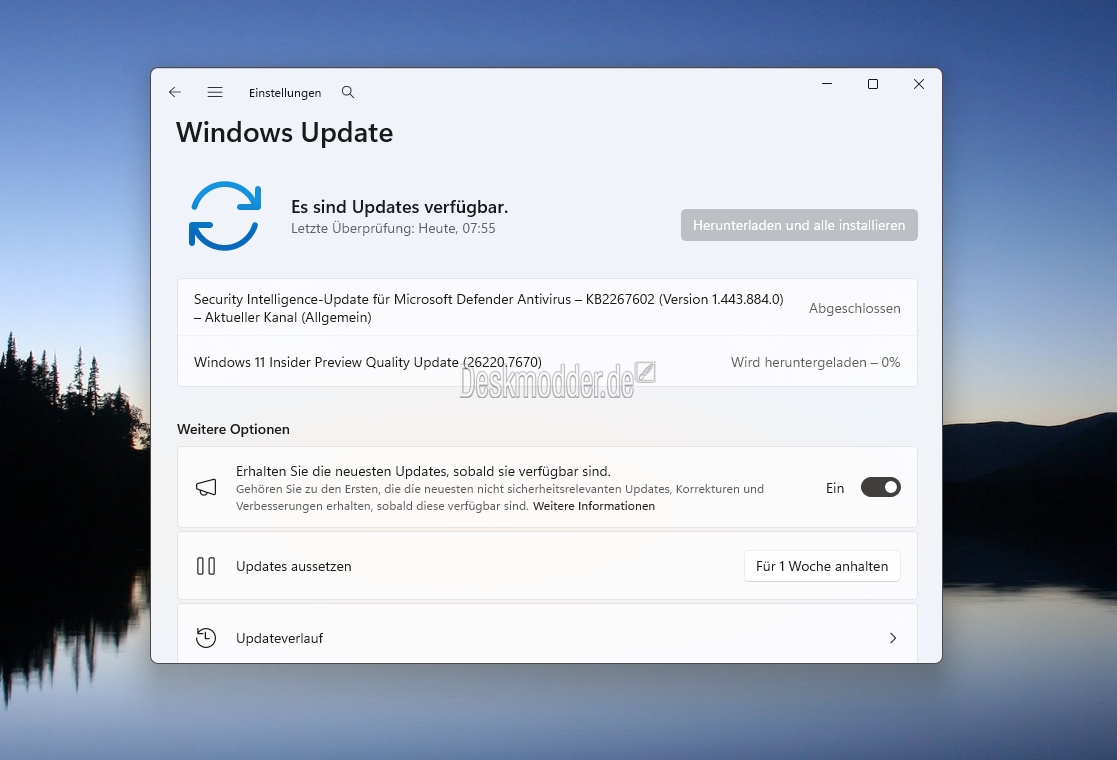Minimize the Settings window

pyautogui.click(x=827, y=85)
